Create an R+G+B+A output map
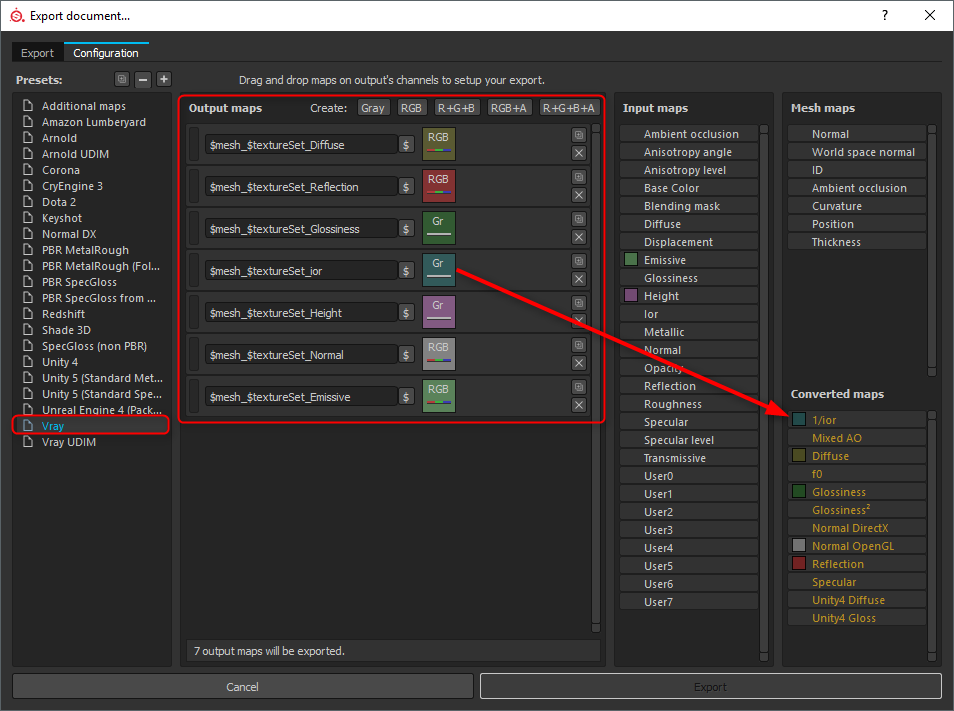 [568, 108]
